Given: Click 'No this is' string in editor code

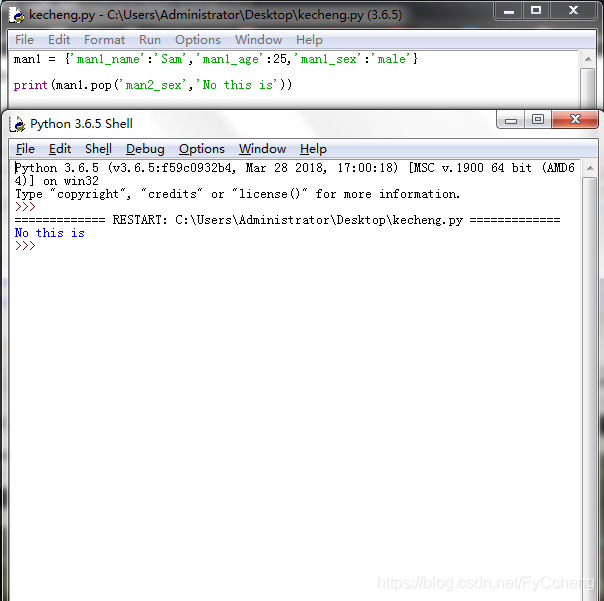Looking at the screenshot, I should tap(238, 85).
